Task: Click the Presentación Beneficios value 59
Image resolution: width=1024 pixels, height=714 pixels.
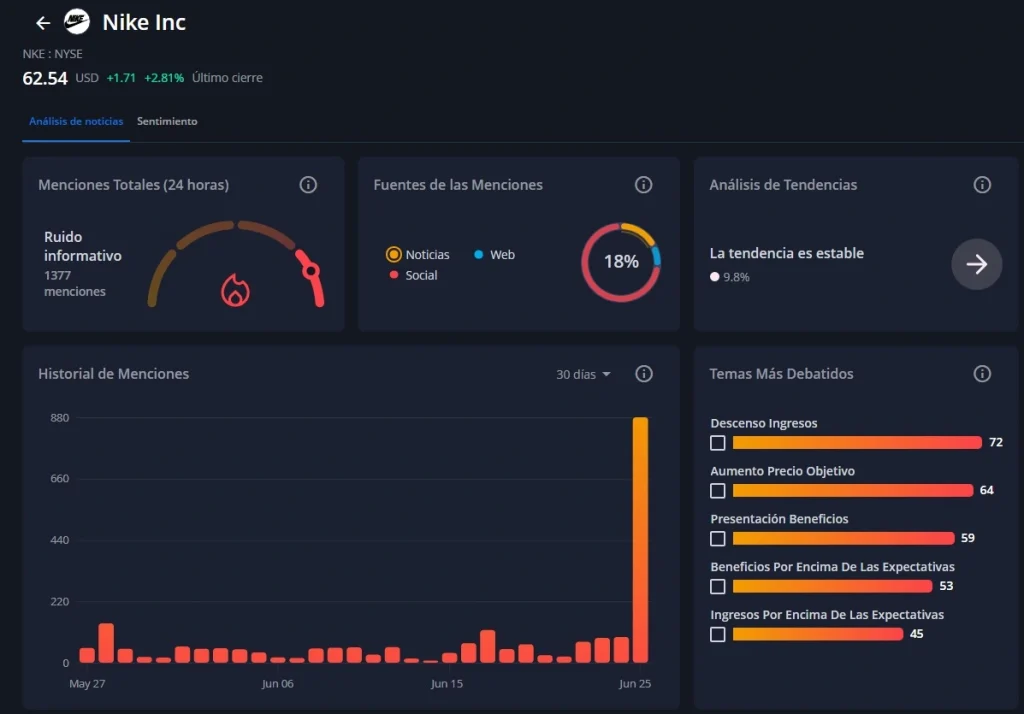Action: point(968,538)
